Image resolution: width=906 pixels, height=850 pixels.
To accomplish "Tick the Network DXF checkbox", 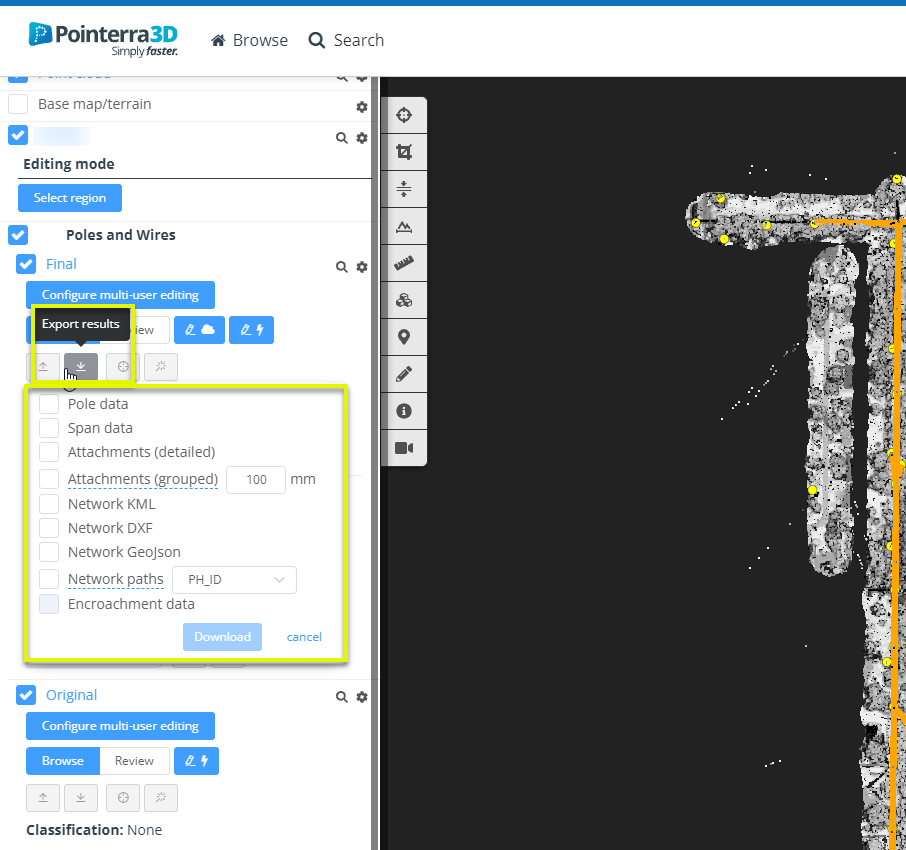I will click(49, 528).
